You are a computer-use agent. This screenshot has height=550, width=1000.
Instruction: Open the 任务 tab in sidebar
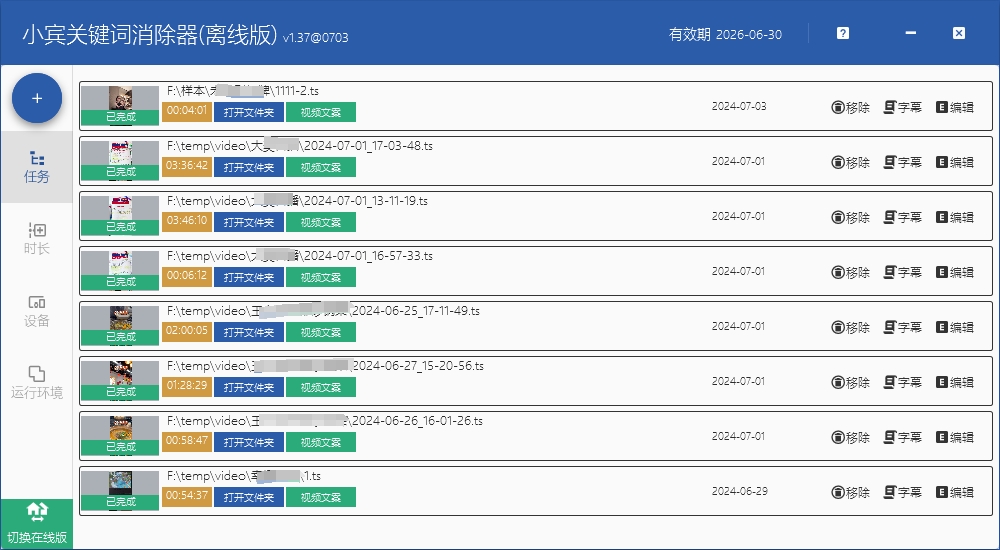coord(37,167)
